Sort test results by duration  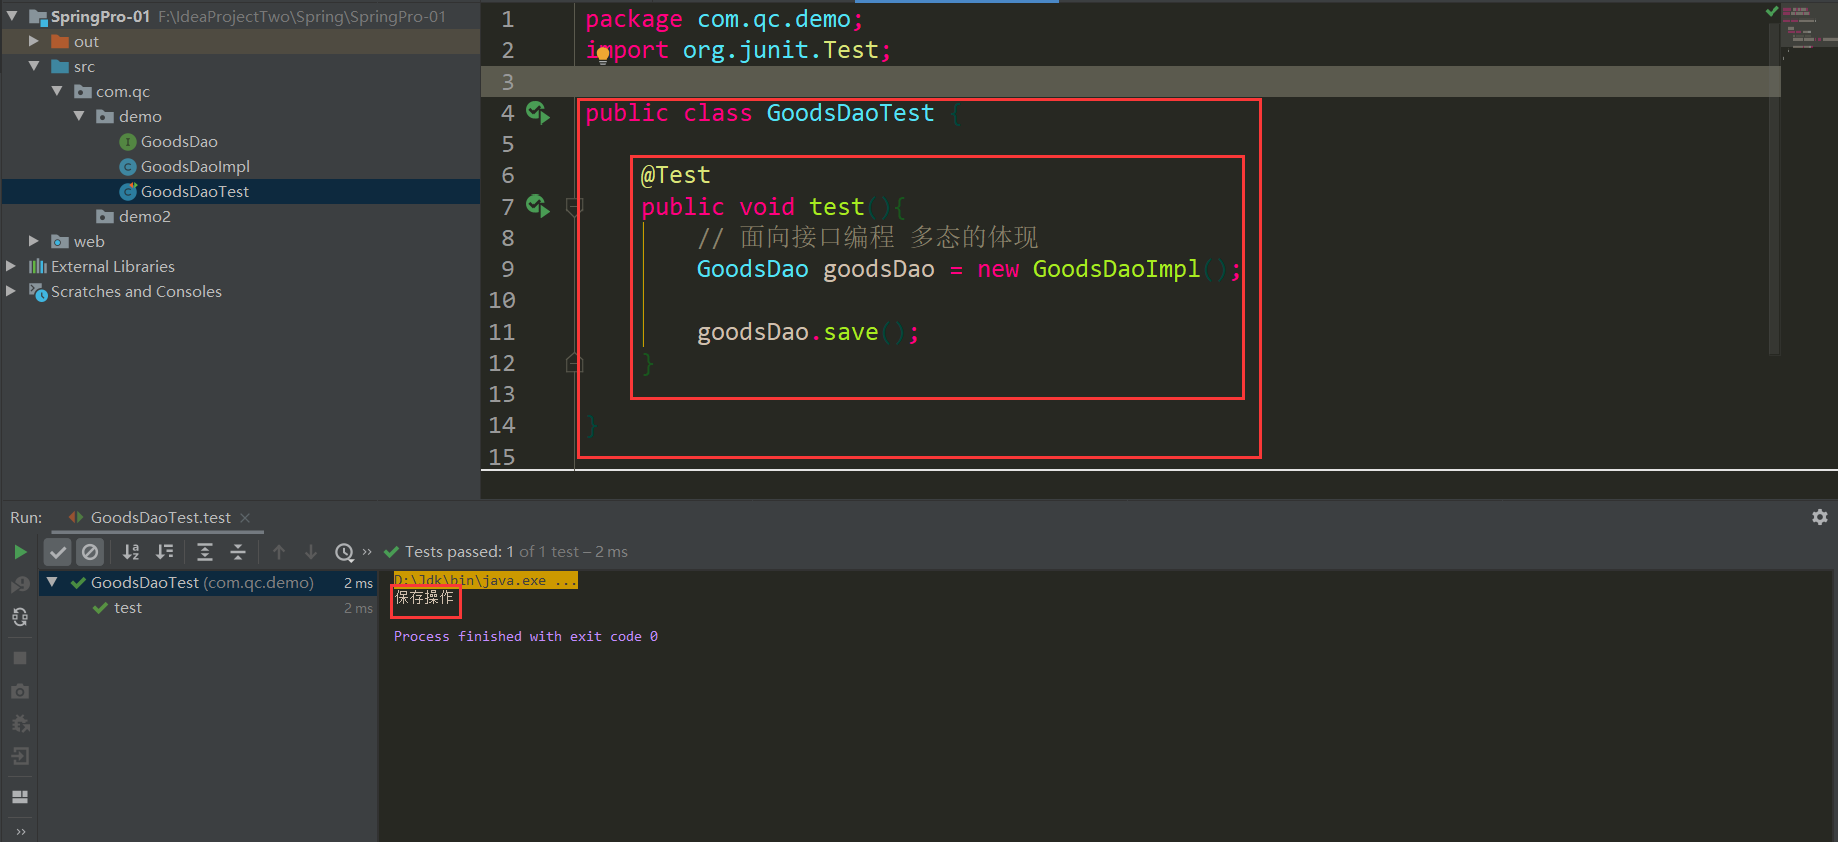[165, 552]
